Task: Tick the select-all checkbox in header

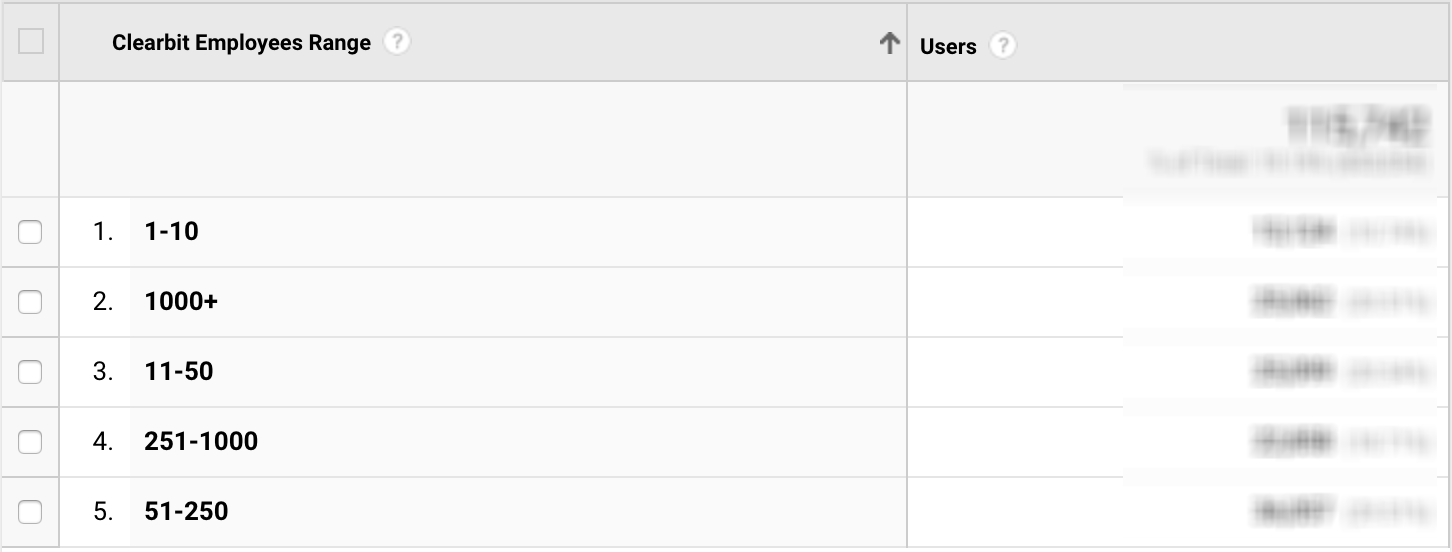Action: [31, 42]
